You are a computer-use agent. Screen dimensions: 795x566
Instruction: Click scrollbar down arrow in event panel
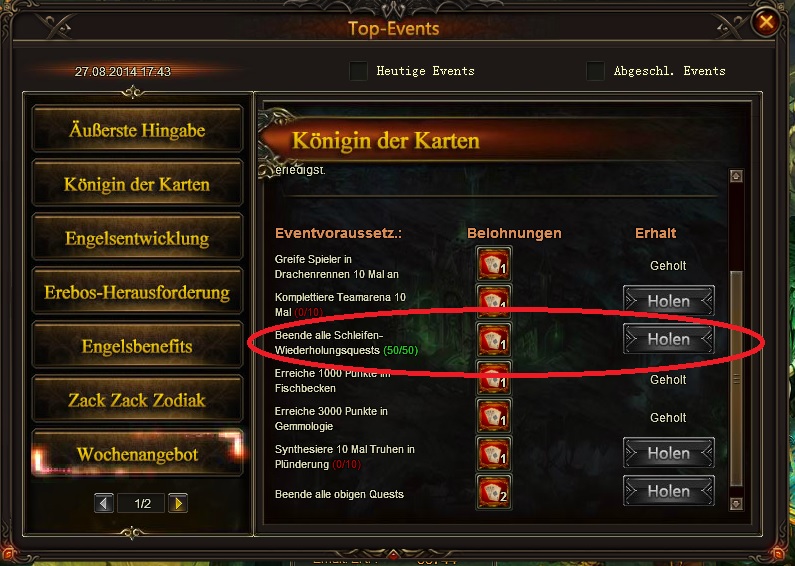(x=736, y=504)
